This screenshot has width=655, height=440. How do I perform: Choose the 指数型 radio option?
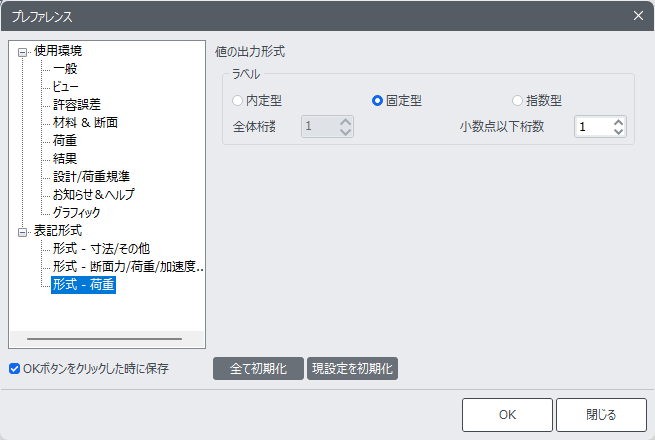click(517, 101)
